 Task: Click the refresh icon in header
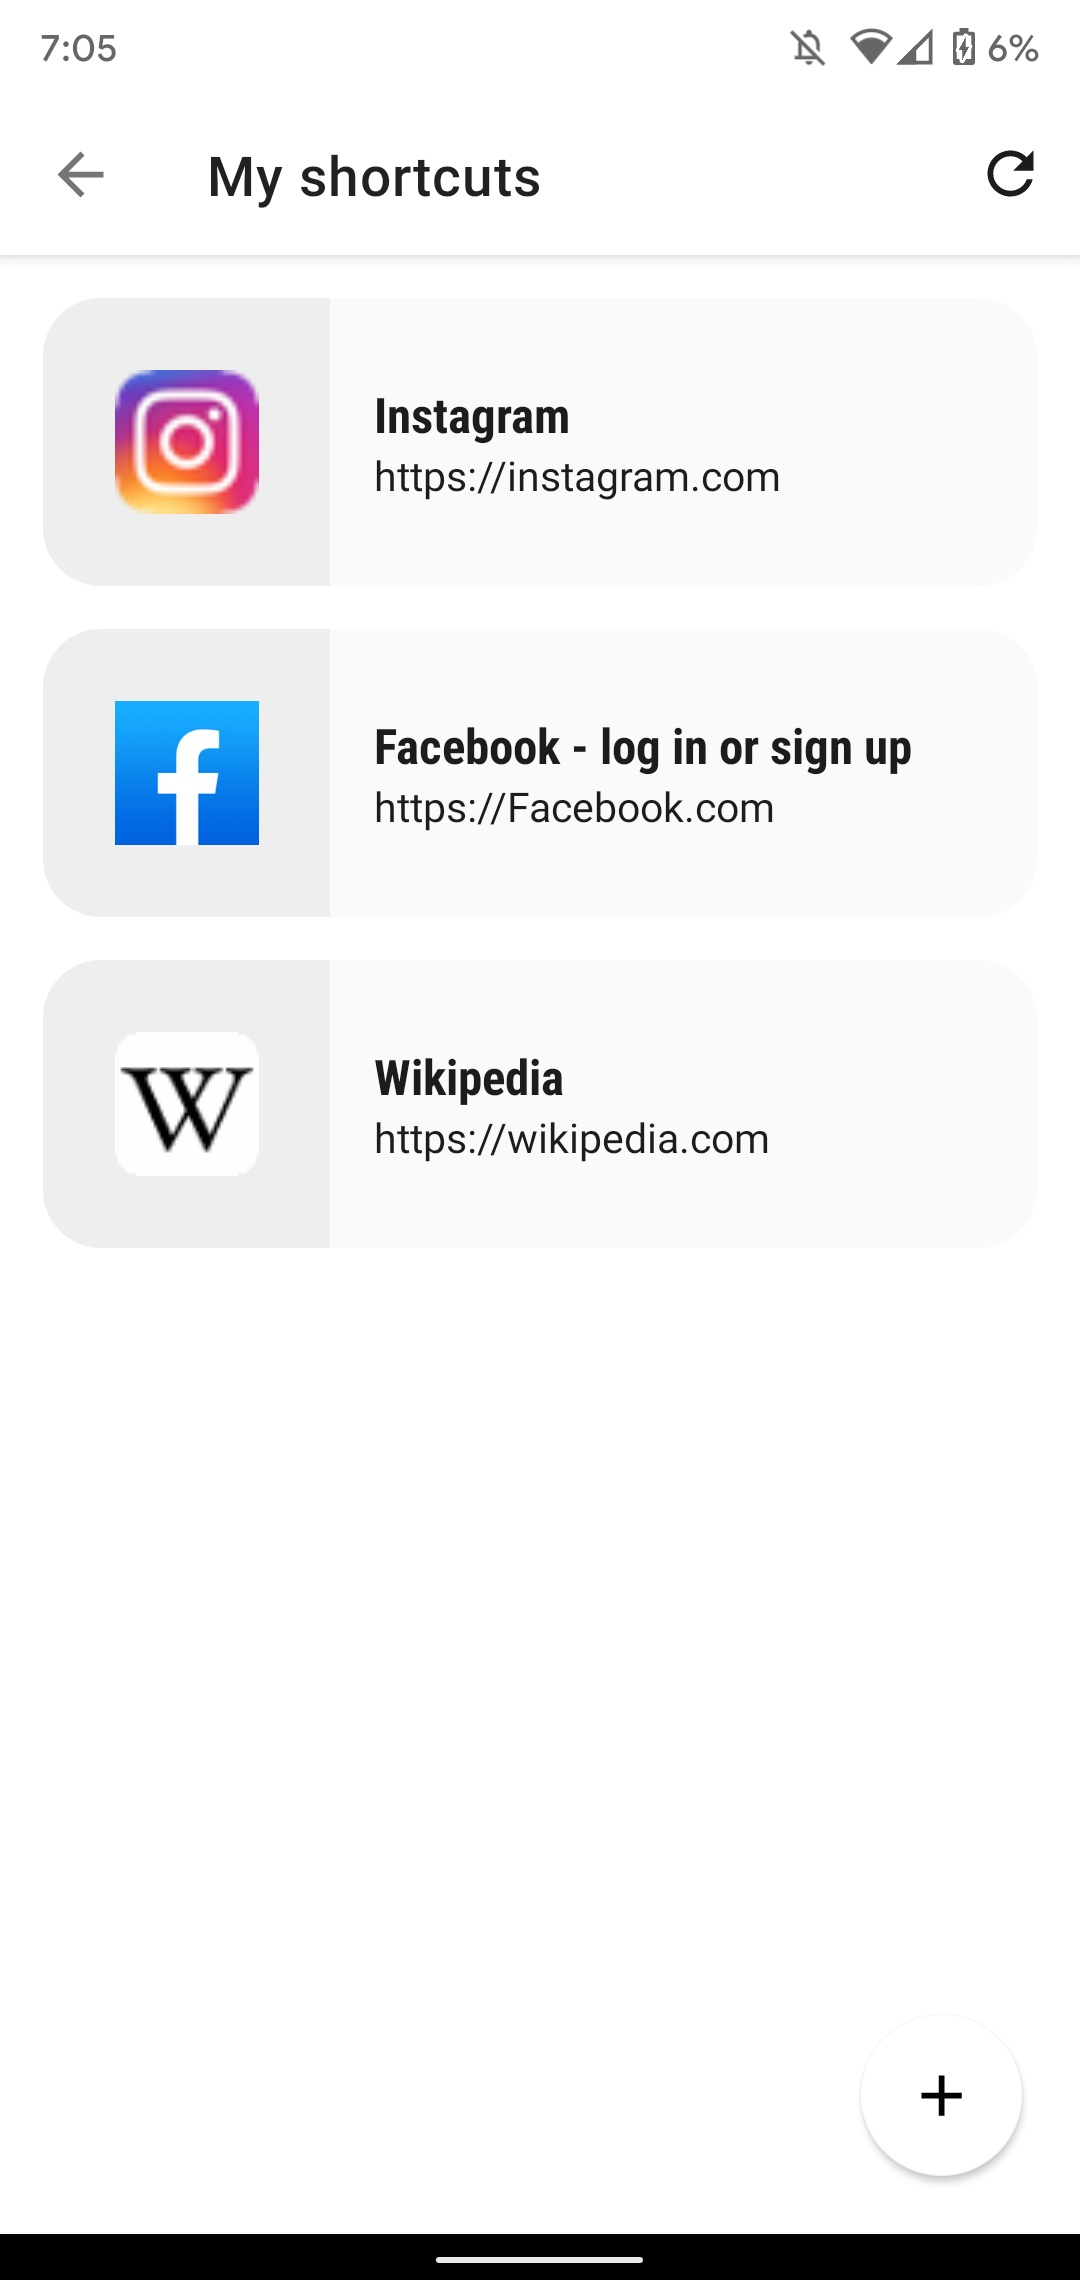(1010, 174)
